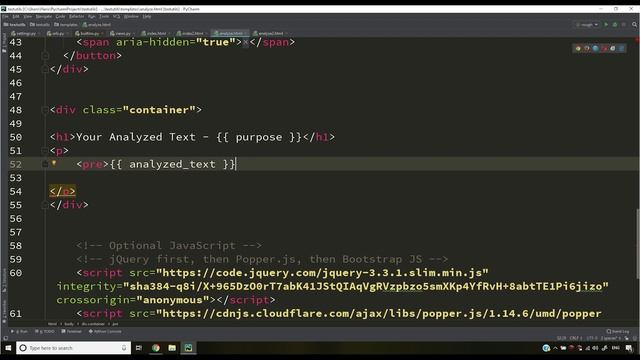Open the Terminal tool window
640x360 pixels.
coord(72,331)
